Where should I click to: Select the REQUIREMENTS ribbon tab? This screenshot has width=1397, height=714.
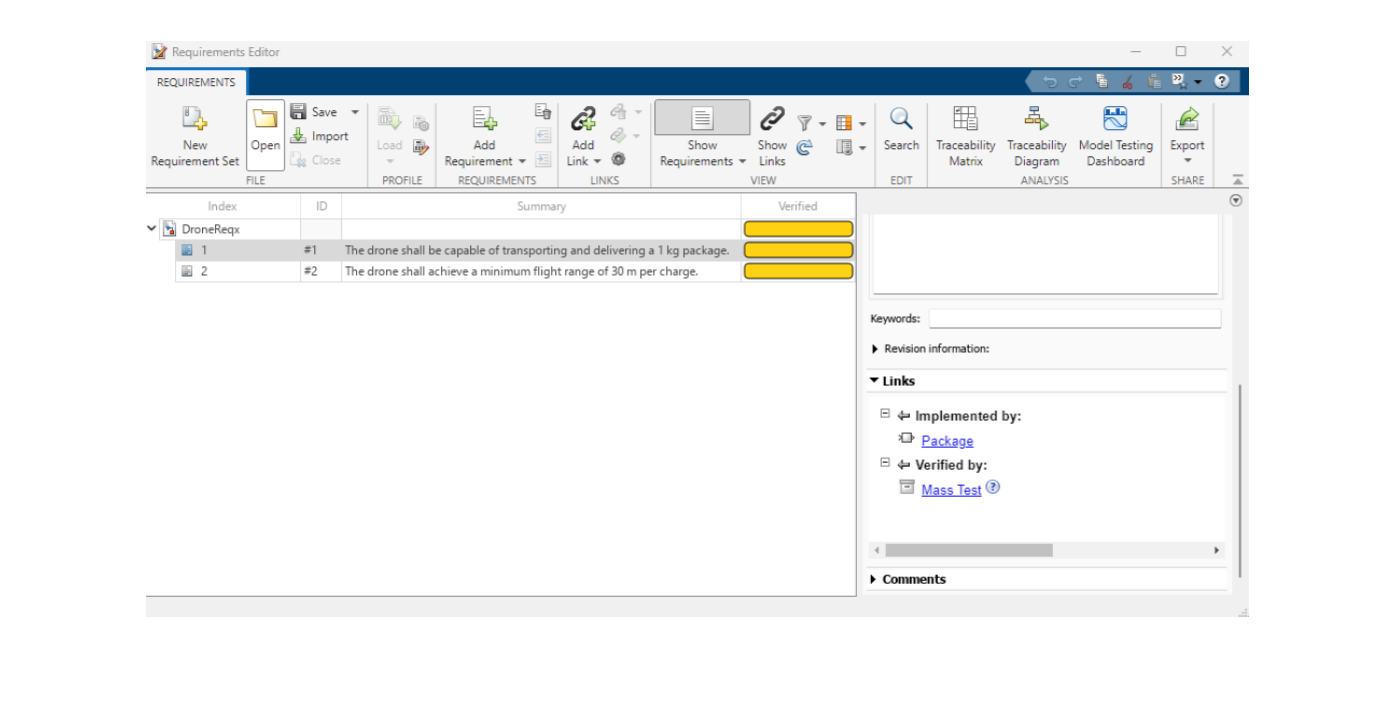click(196, 83)
